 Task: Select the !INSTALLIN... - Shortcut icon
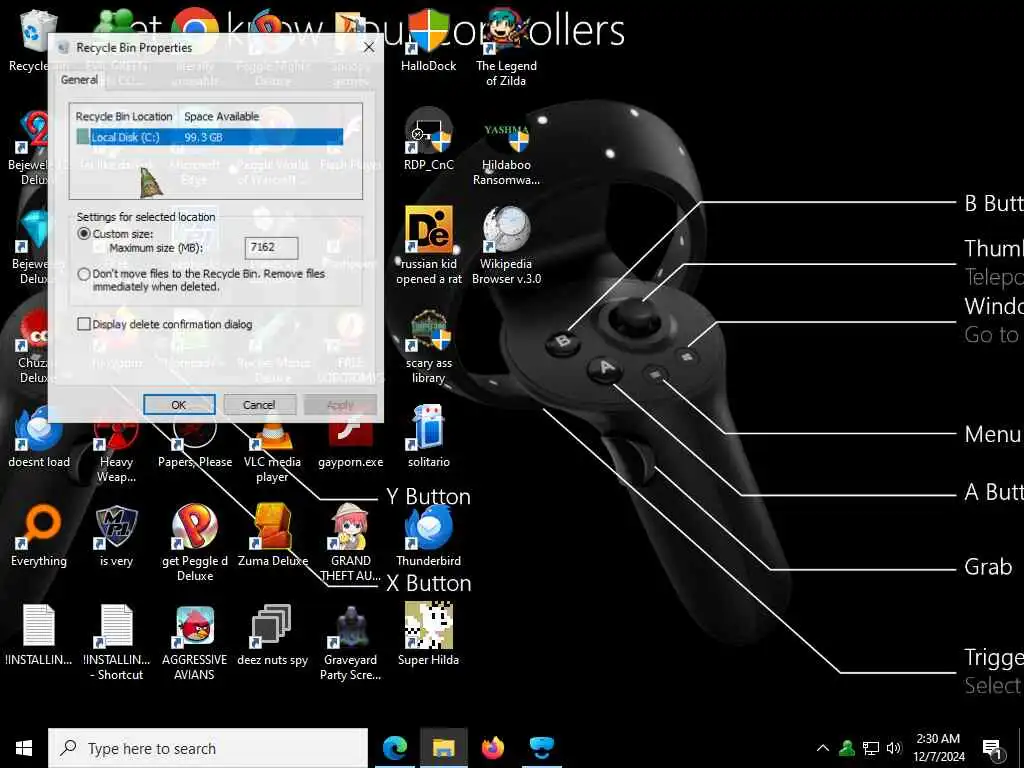tap(116, 642)
